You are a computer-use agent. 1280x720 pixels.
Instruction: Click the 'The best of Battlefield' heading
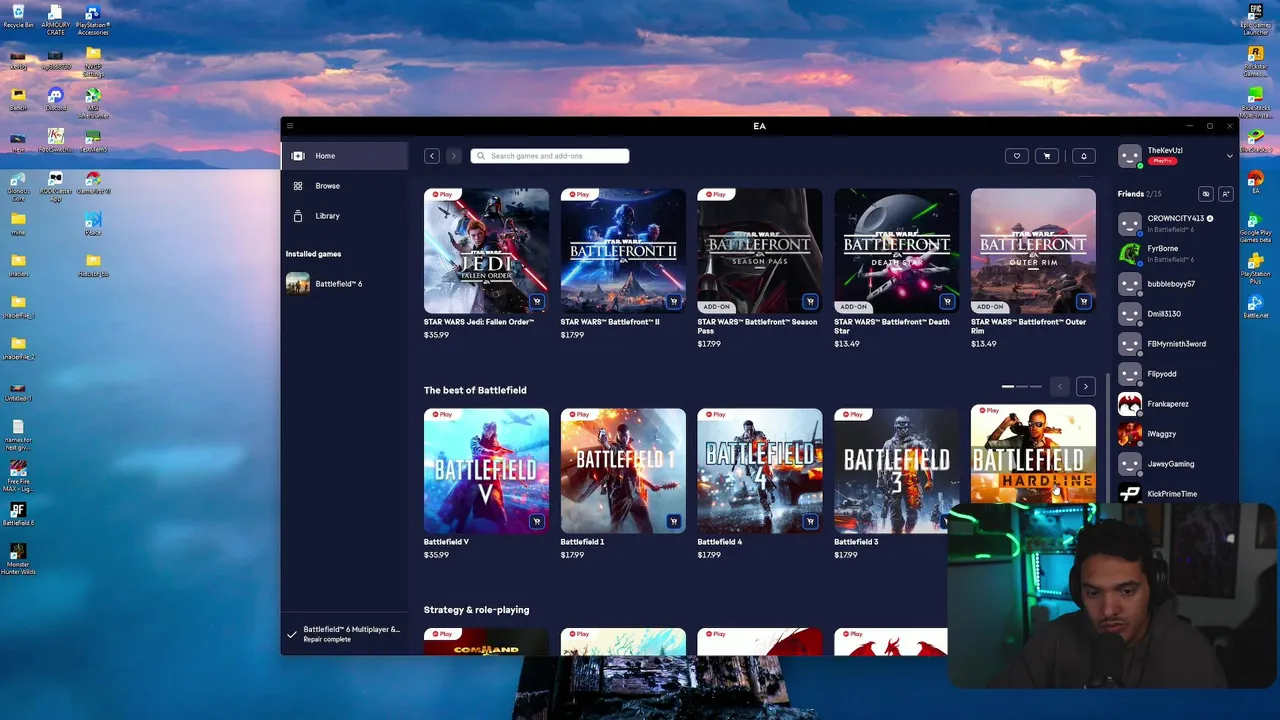(x=475, y=390)
